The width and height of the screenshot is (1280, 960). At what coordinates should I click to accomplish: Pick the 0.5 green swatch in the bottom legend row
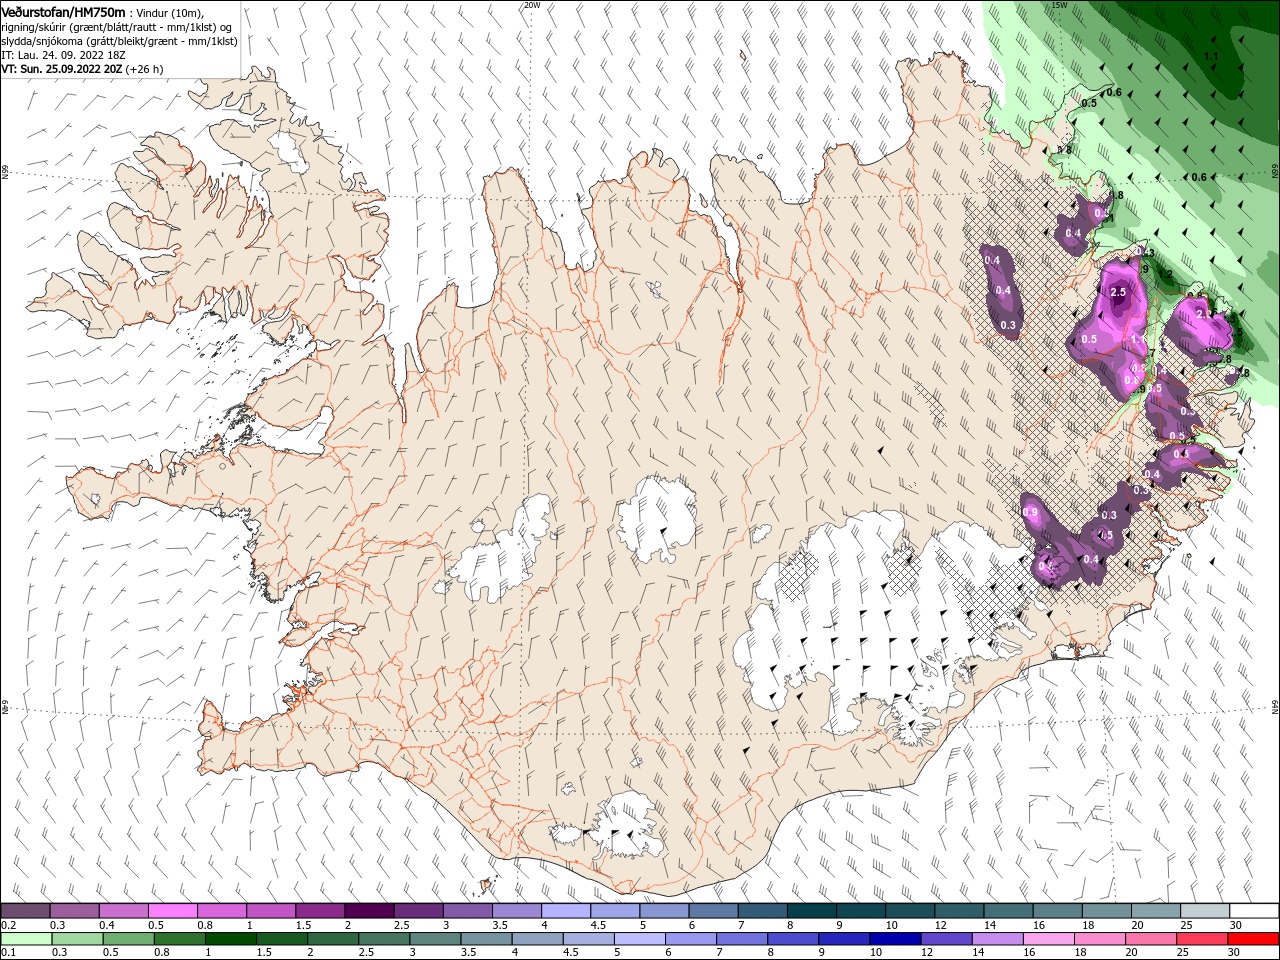pos(128,939)
